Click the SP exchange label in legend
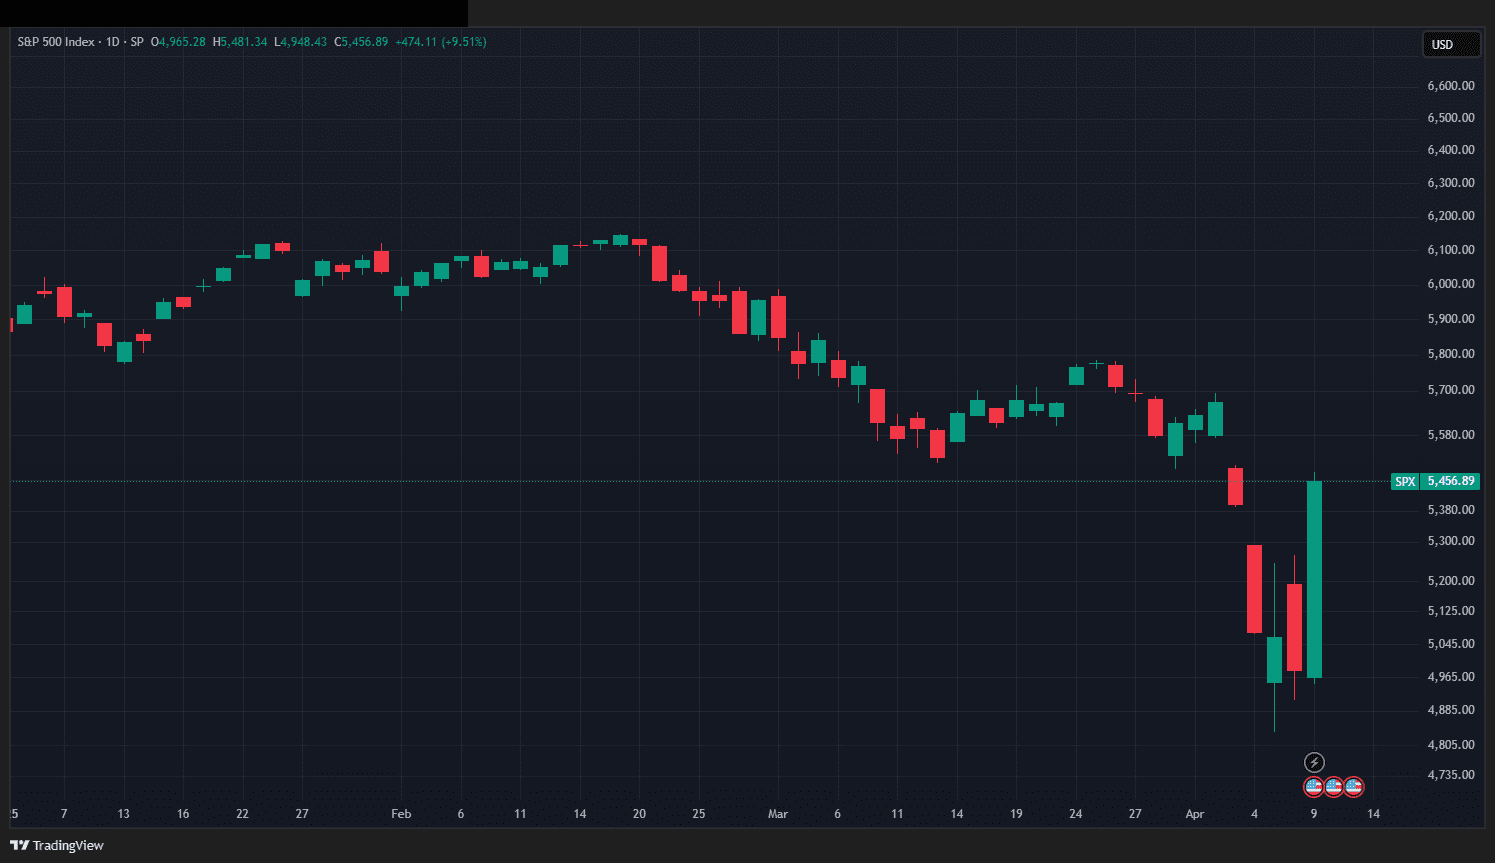The width and height of the screenshot is (1495, 863). point(137,42)
